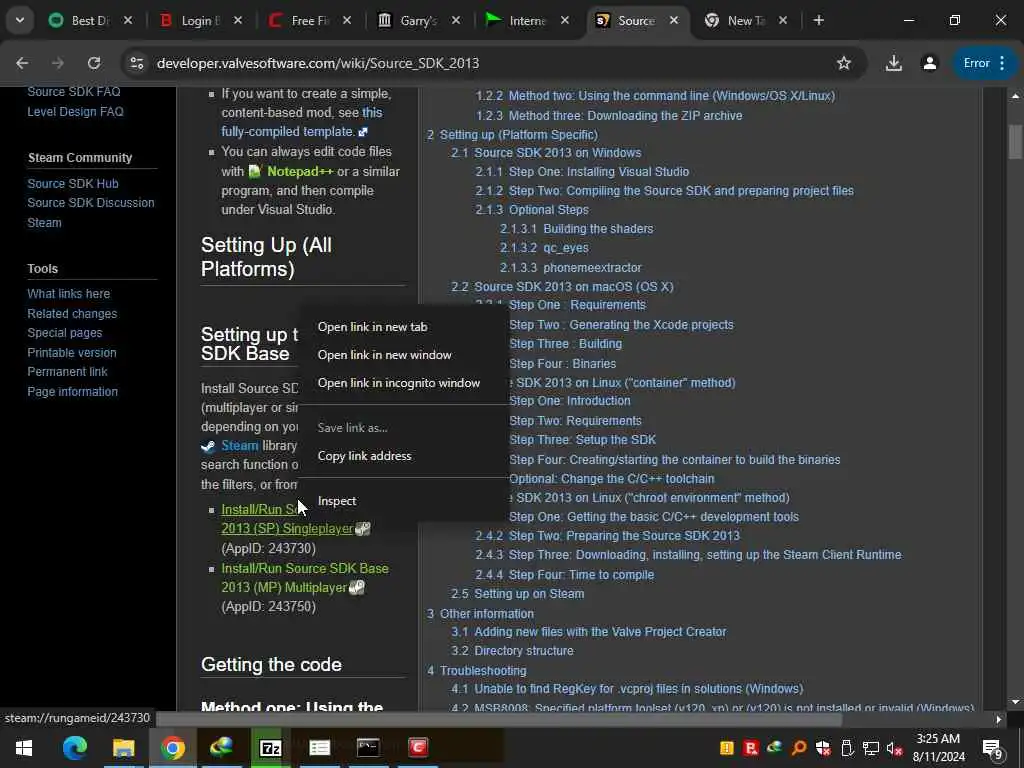The height and width of the screenshot is (768, 1024).
Task: Open the notification center icon
Action: 993,749
